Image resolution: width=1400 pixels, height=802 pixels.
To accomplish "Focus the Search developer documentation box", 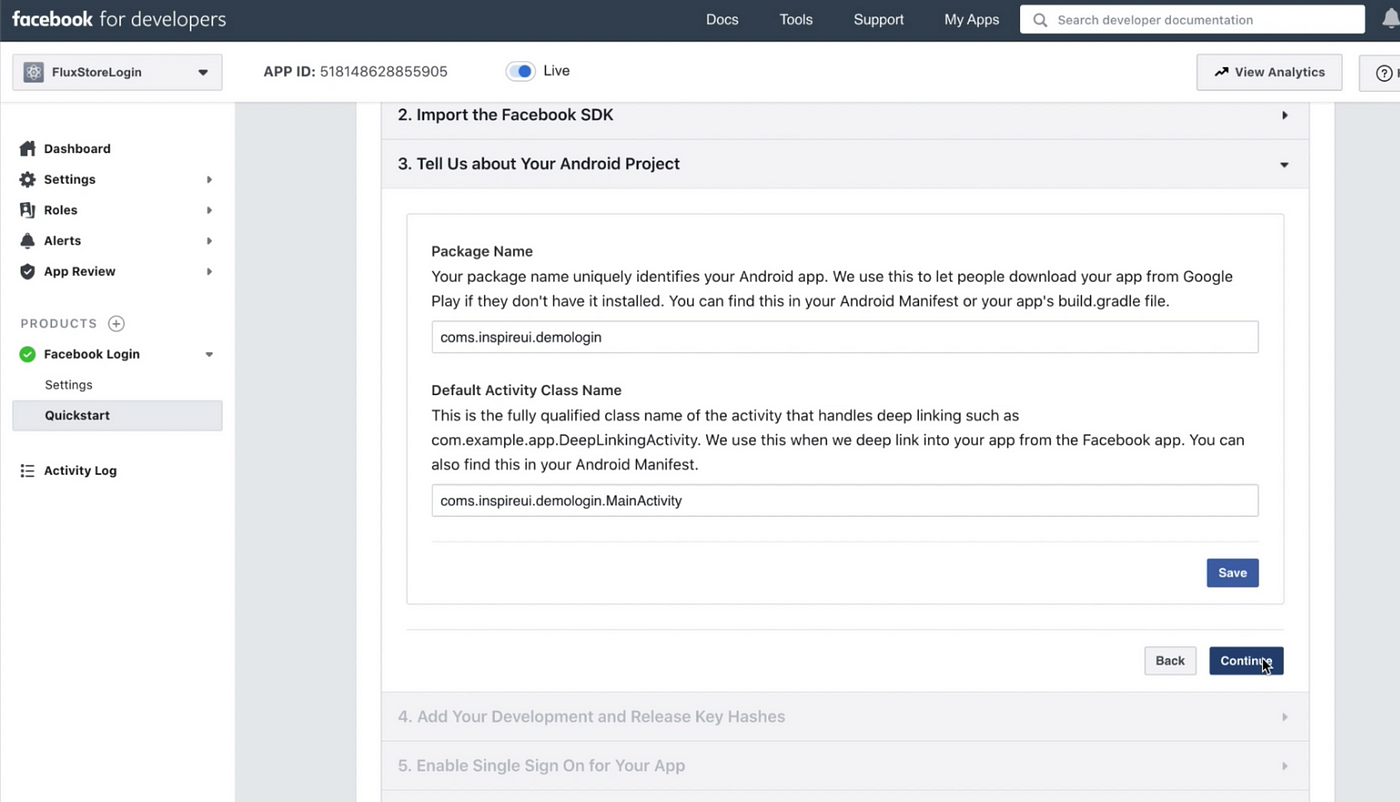I will [1192, 20].
